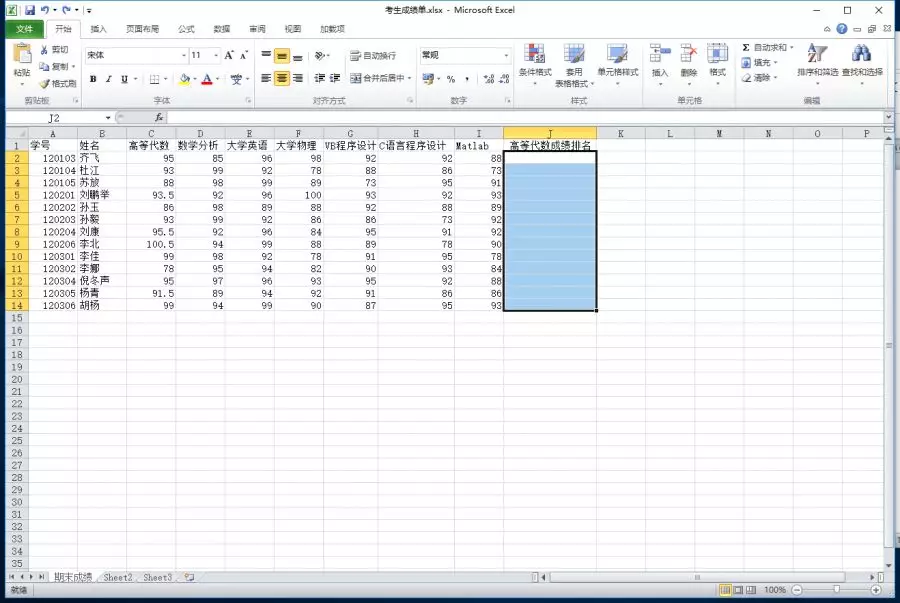The height and width of the screenshot is (603, 900).
Task: Increase decimal places
Action: (x=488, y=79)
